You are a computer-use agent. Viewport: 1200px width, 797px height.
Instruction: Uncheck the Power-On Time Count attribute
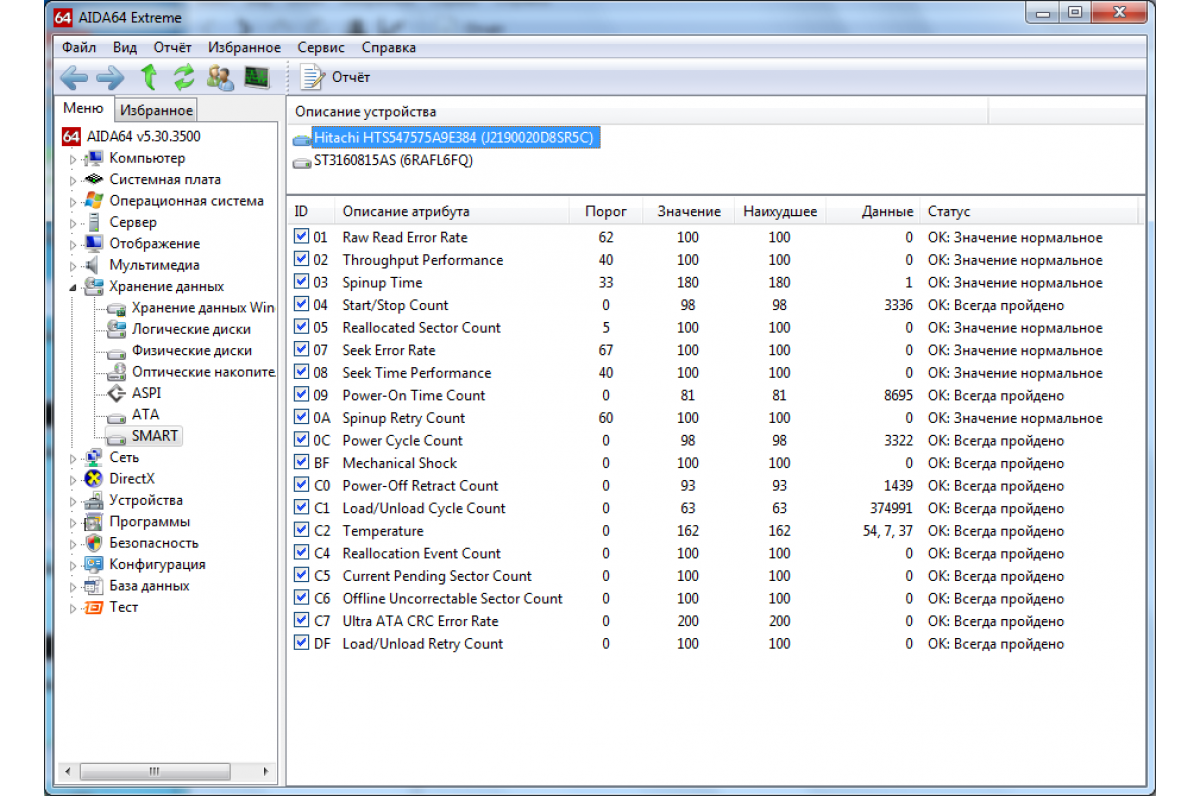point(301,395)
